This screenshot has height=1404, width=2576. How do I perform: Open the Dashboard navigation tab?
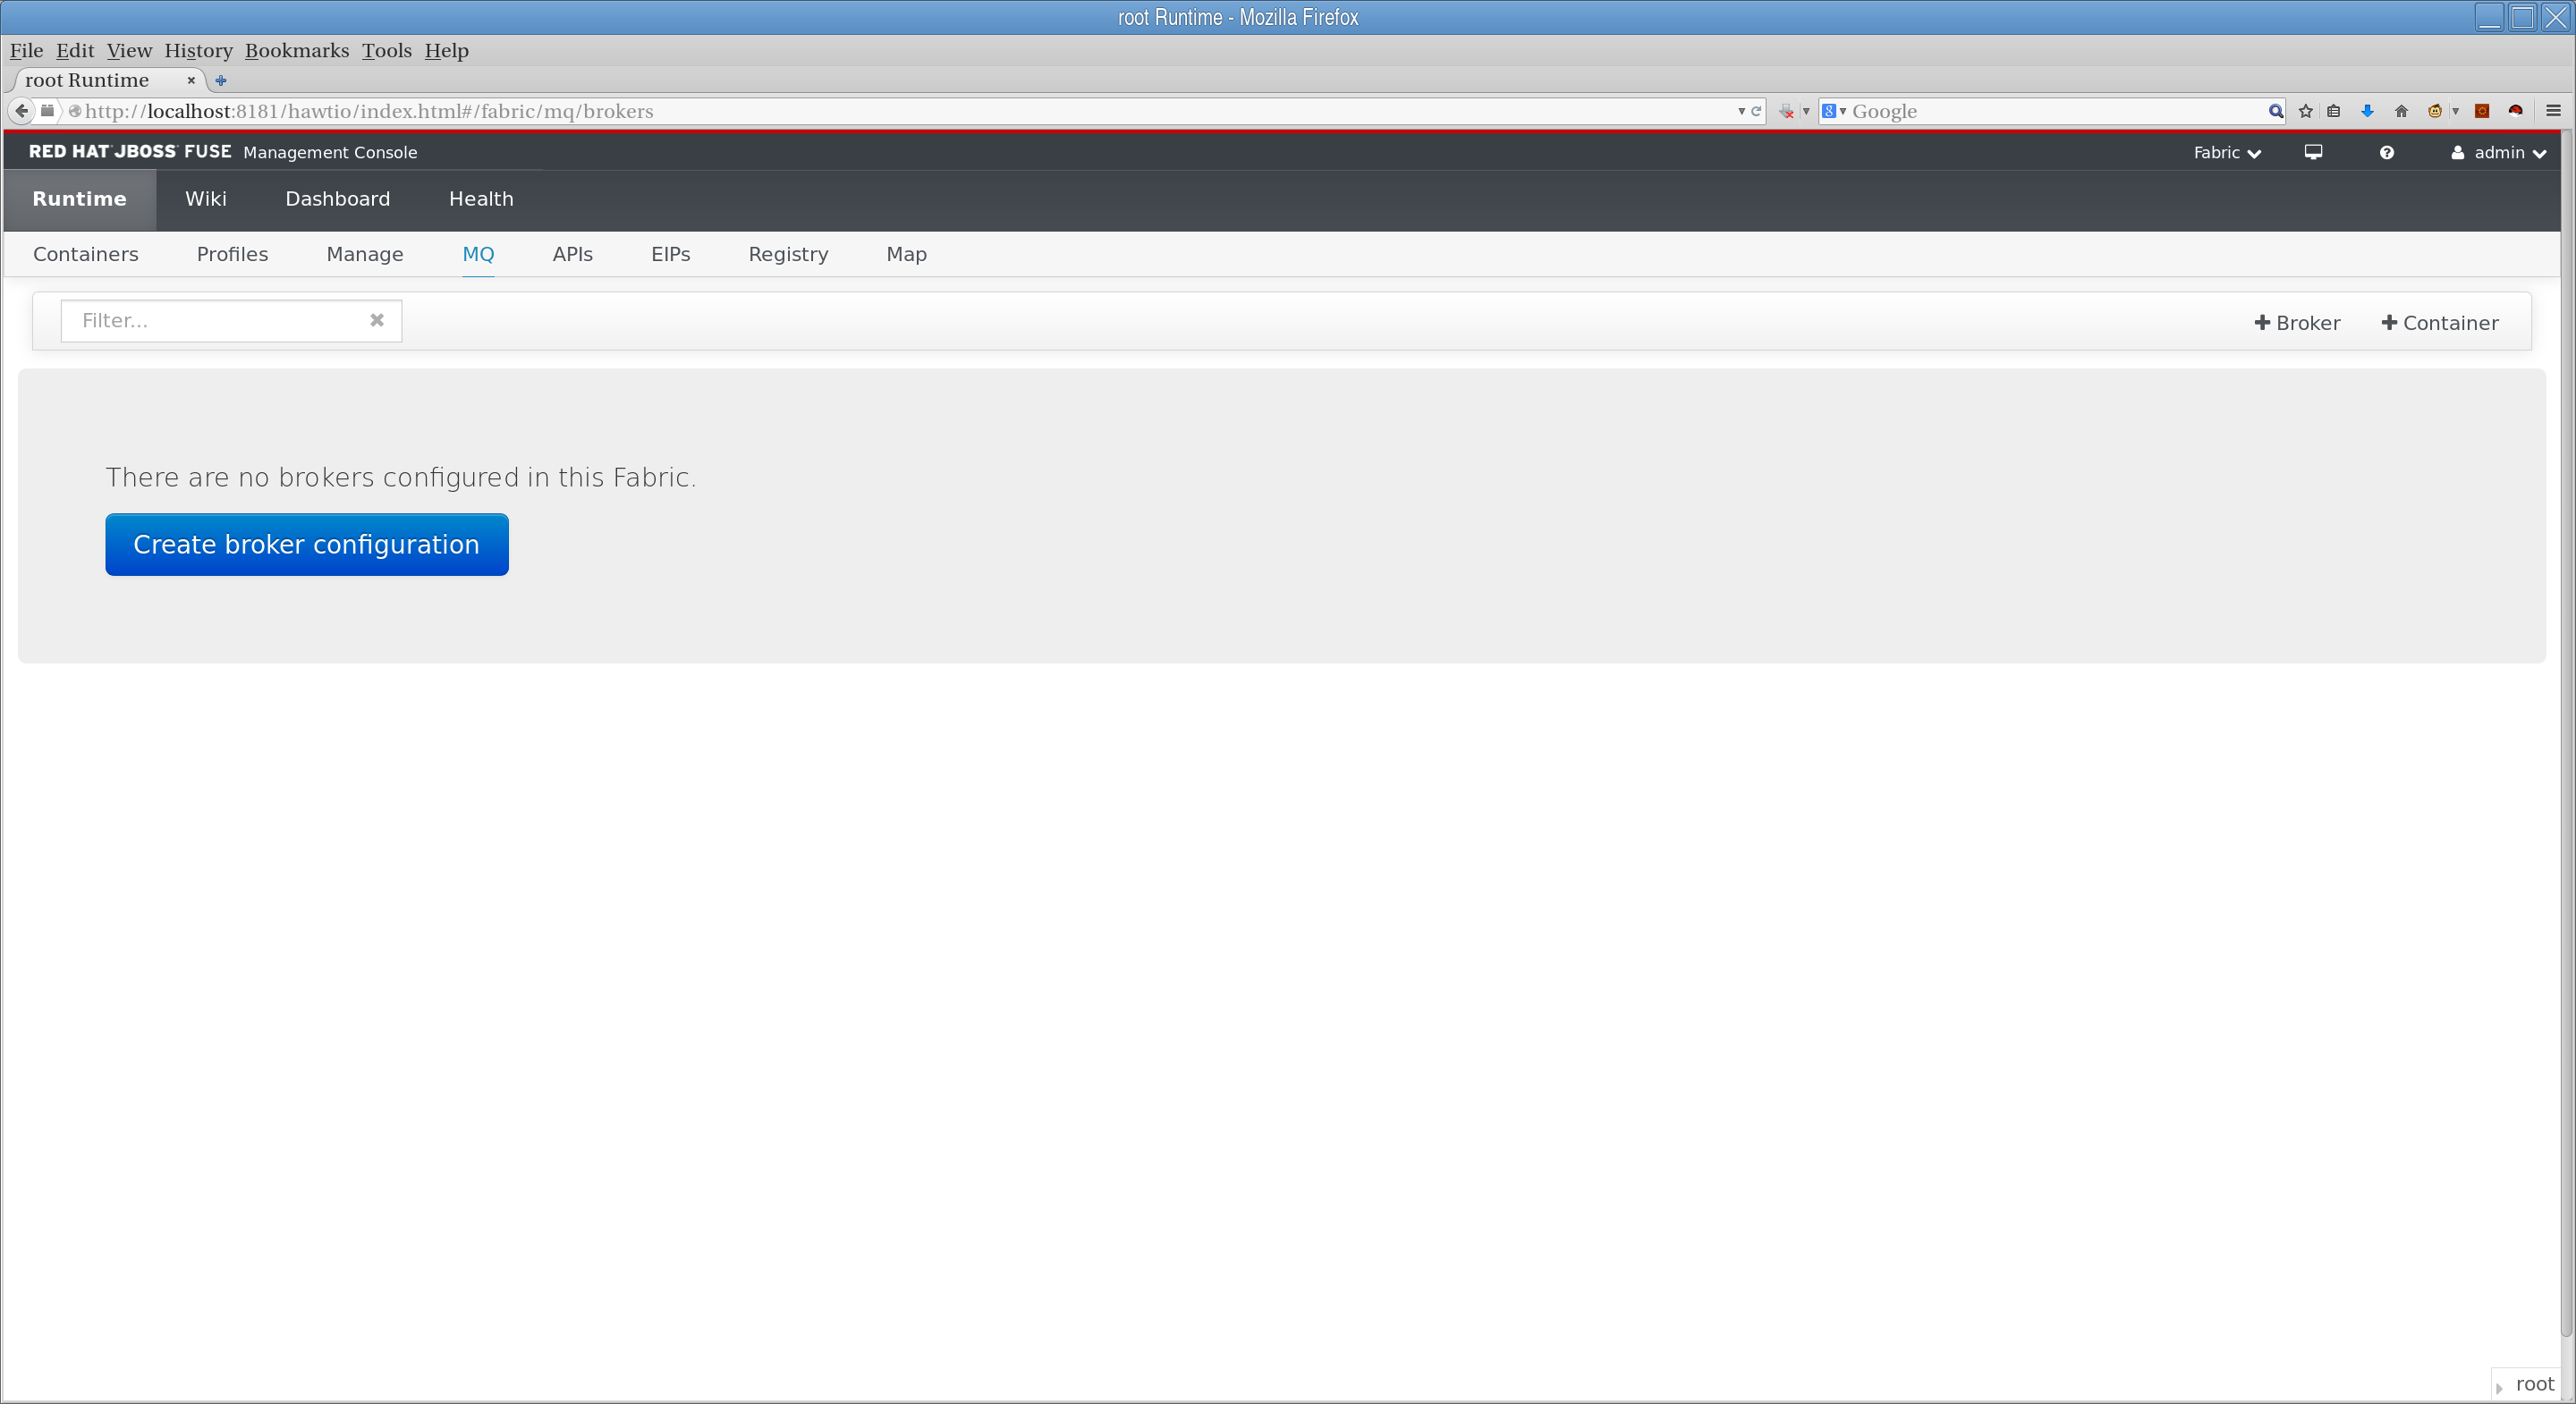coord(337,199)
